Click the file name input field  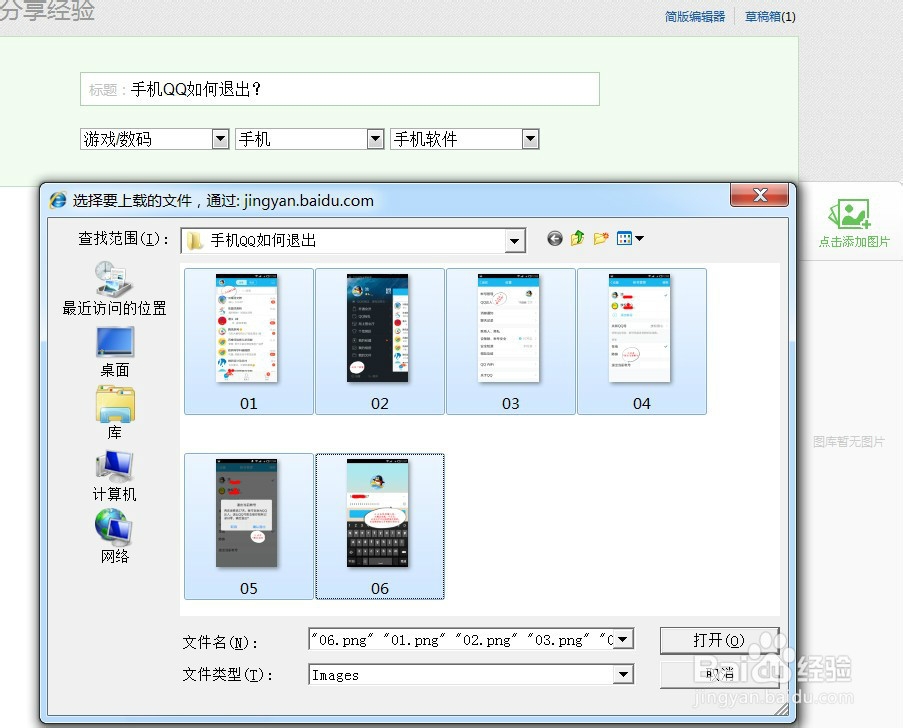(x=461, y=639)
